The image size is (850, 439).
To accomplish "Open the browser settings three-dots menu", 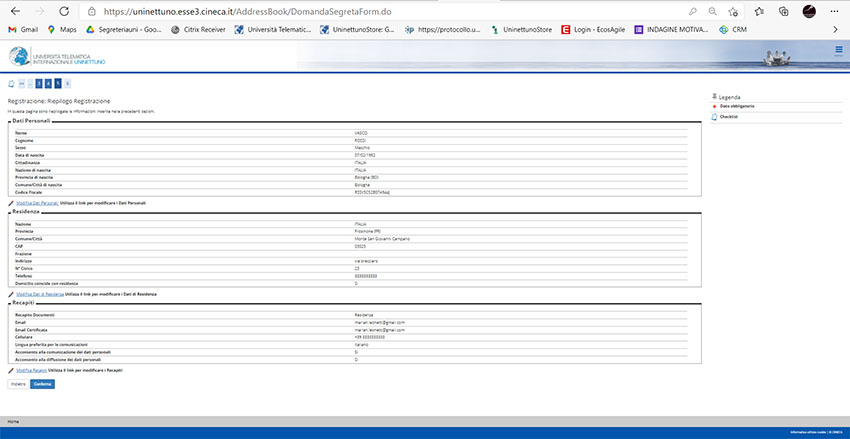I will pos(835,11).
